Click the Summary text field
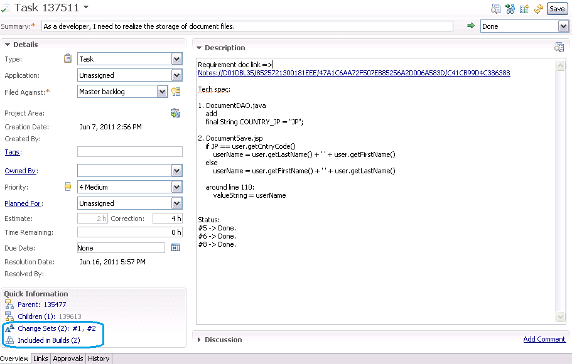 pos(247,26)
